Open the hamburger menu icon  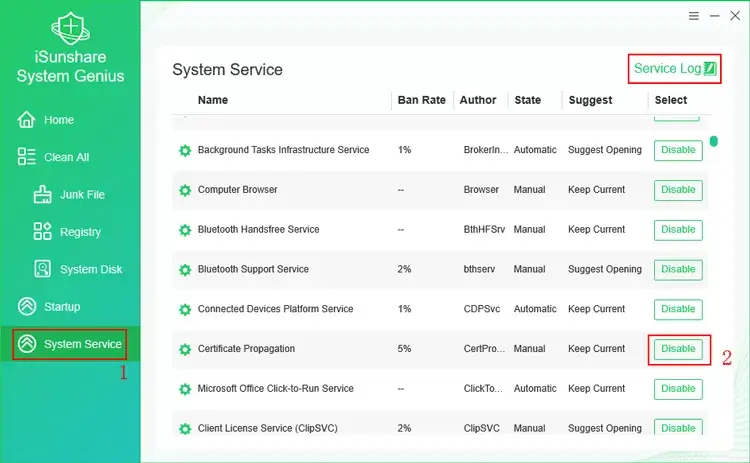[694, 16]
